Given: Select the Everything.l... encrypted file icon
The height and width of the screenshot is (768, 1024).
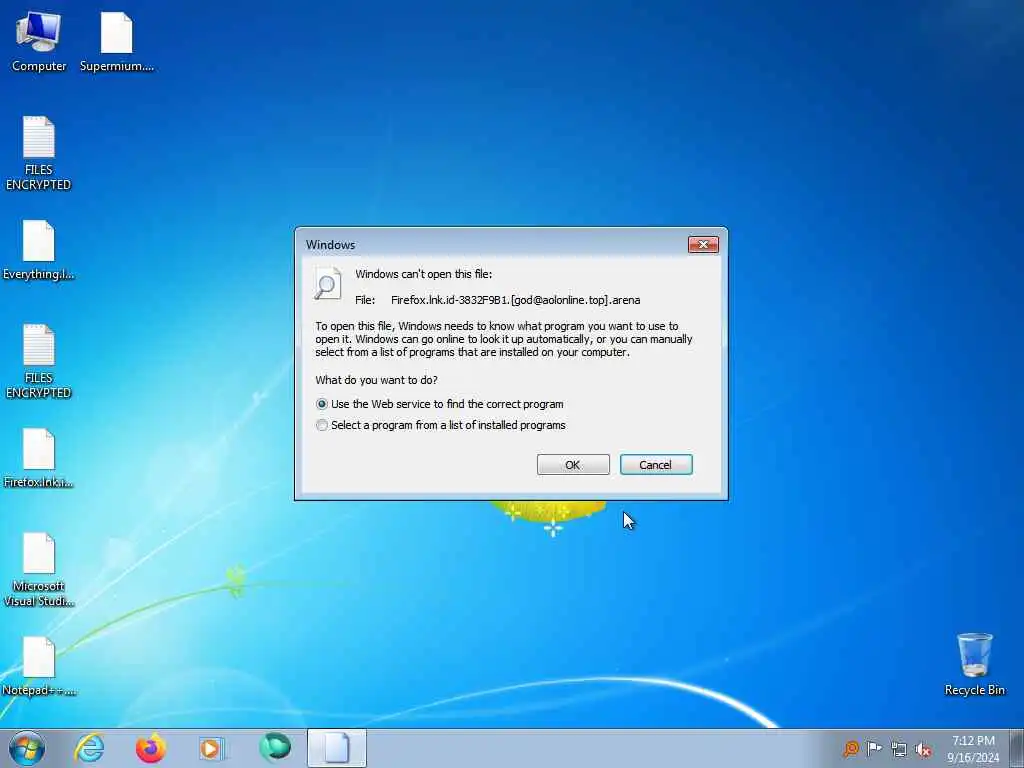Looking at the screenshot, I should 39,251.
